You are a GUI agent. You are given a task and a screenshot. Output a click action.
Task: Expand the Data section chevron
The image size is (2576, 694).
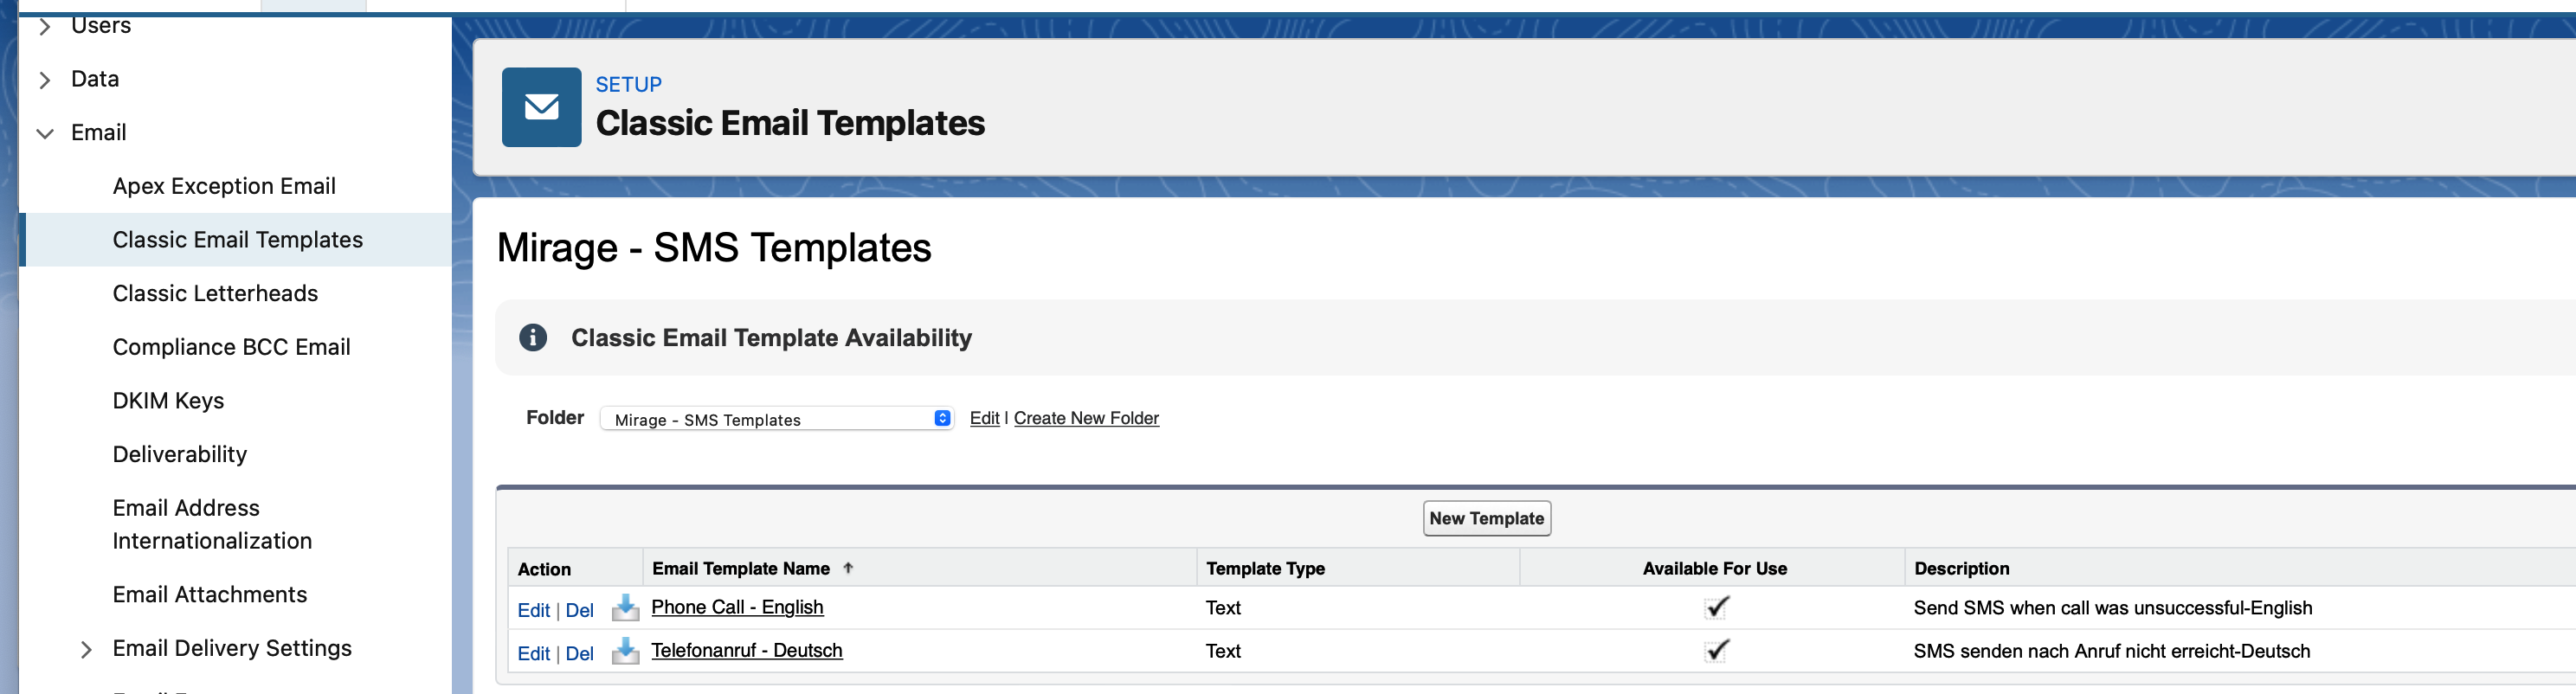(x=44, y=80)
